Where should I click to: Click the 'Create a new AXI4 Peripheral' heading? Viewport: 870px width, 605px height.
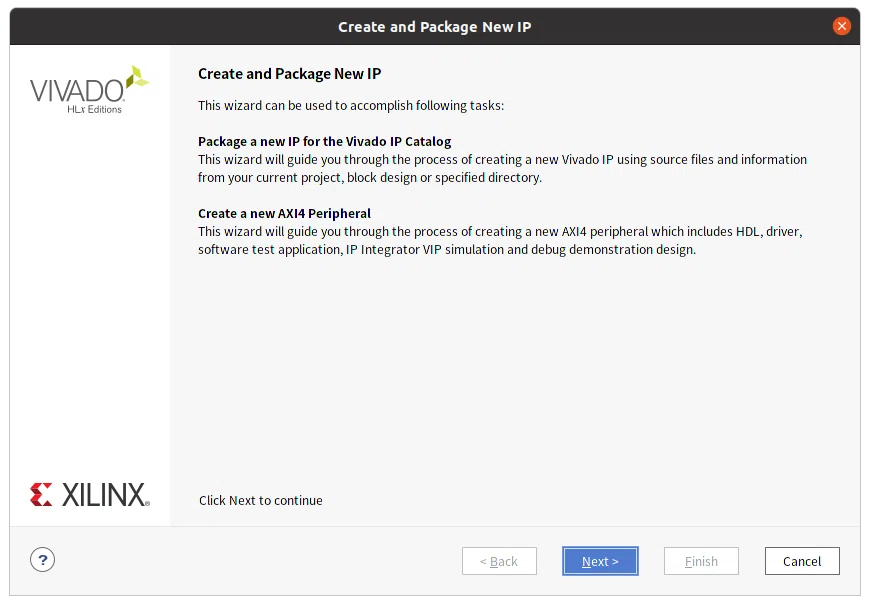click(x=284, y=214)
